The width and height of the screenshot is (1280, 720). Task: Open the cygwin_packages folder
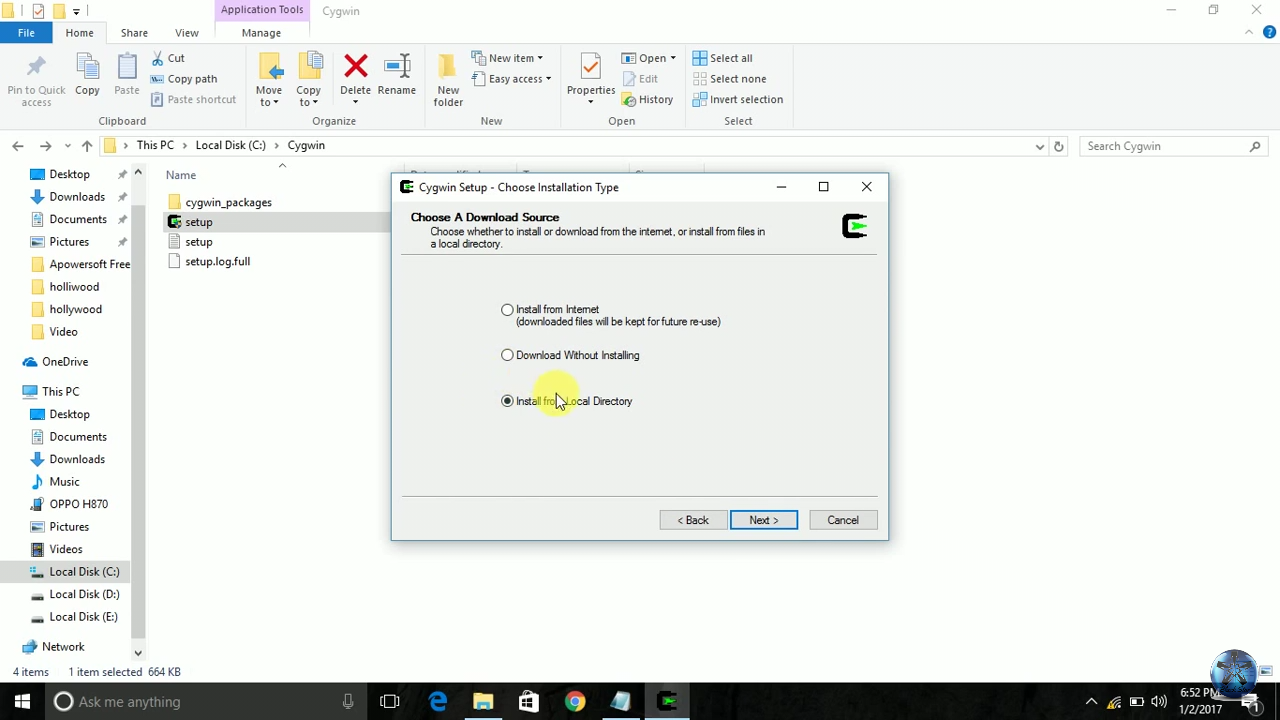point(228,202)
